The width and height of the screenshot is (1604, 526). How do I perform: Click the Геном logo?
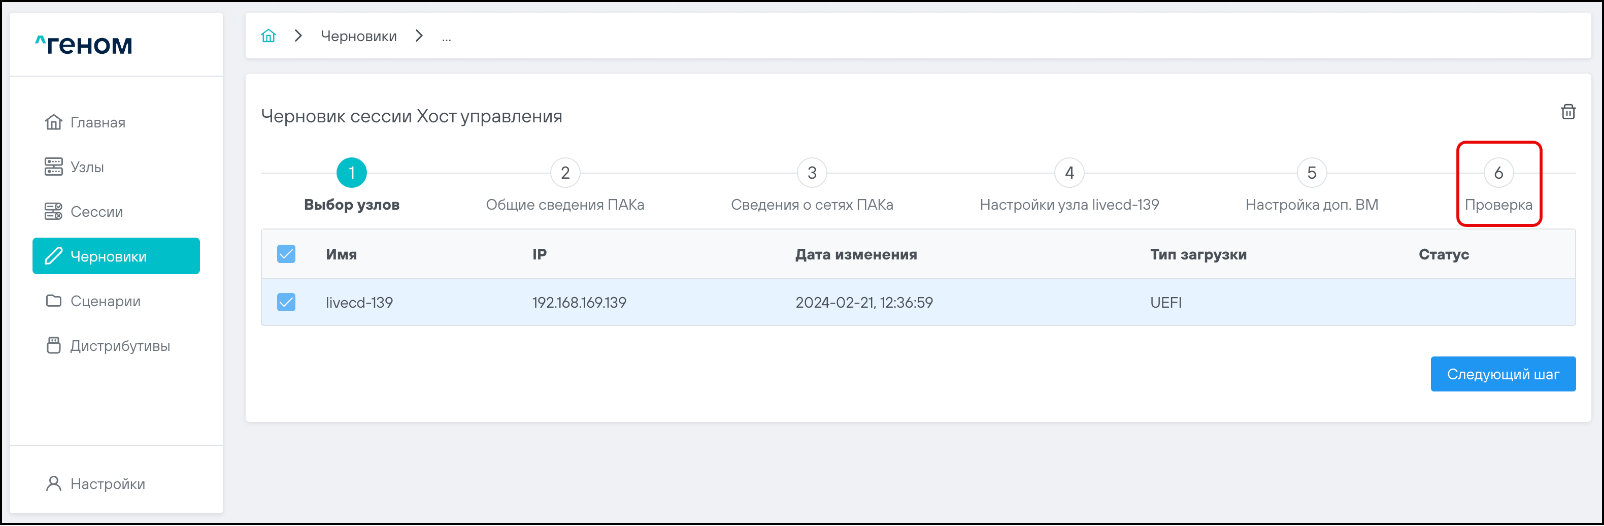point(84,45)
